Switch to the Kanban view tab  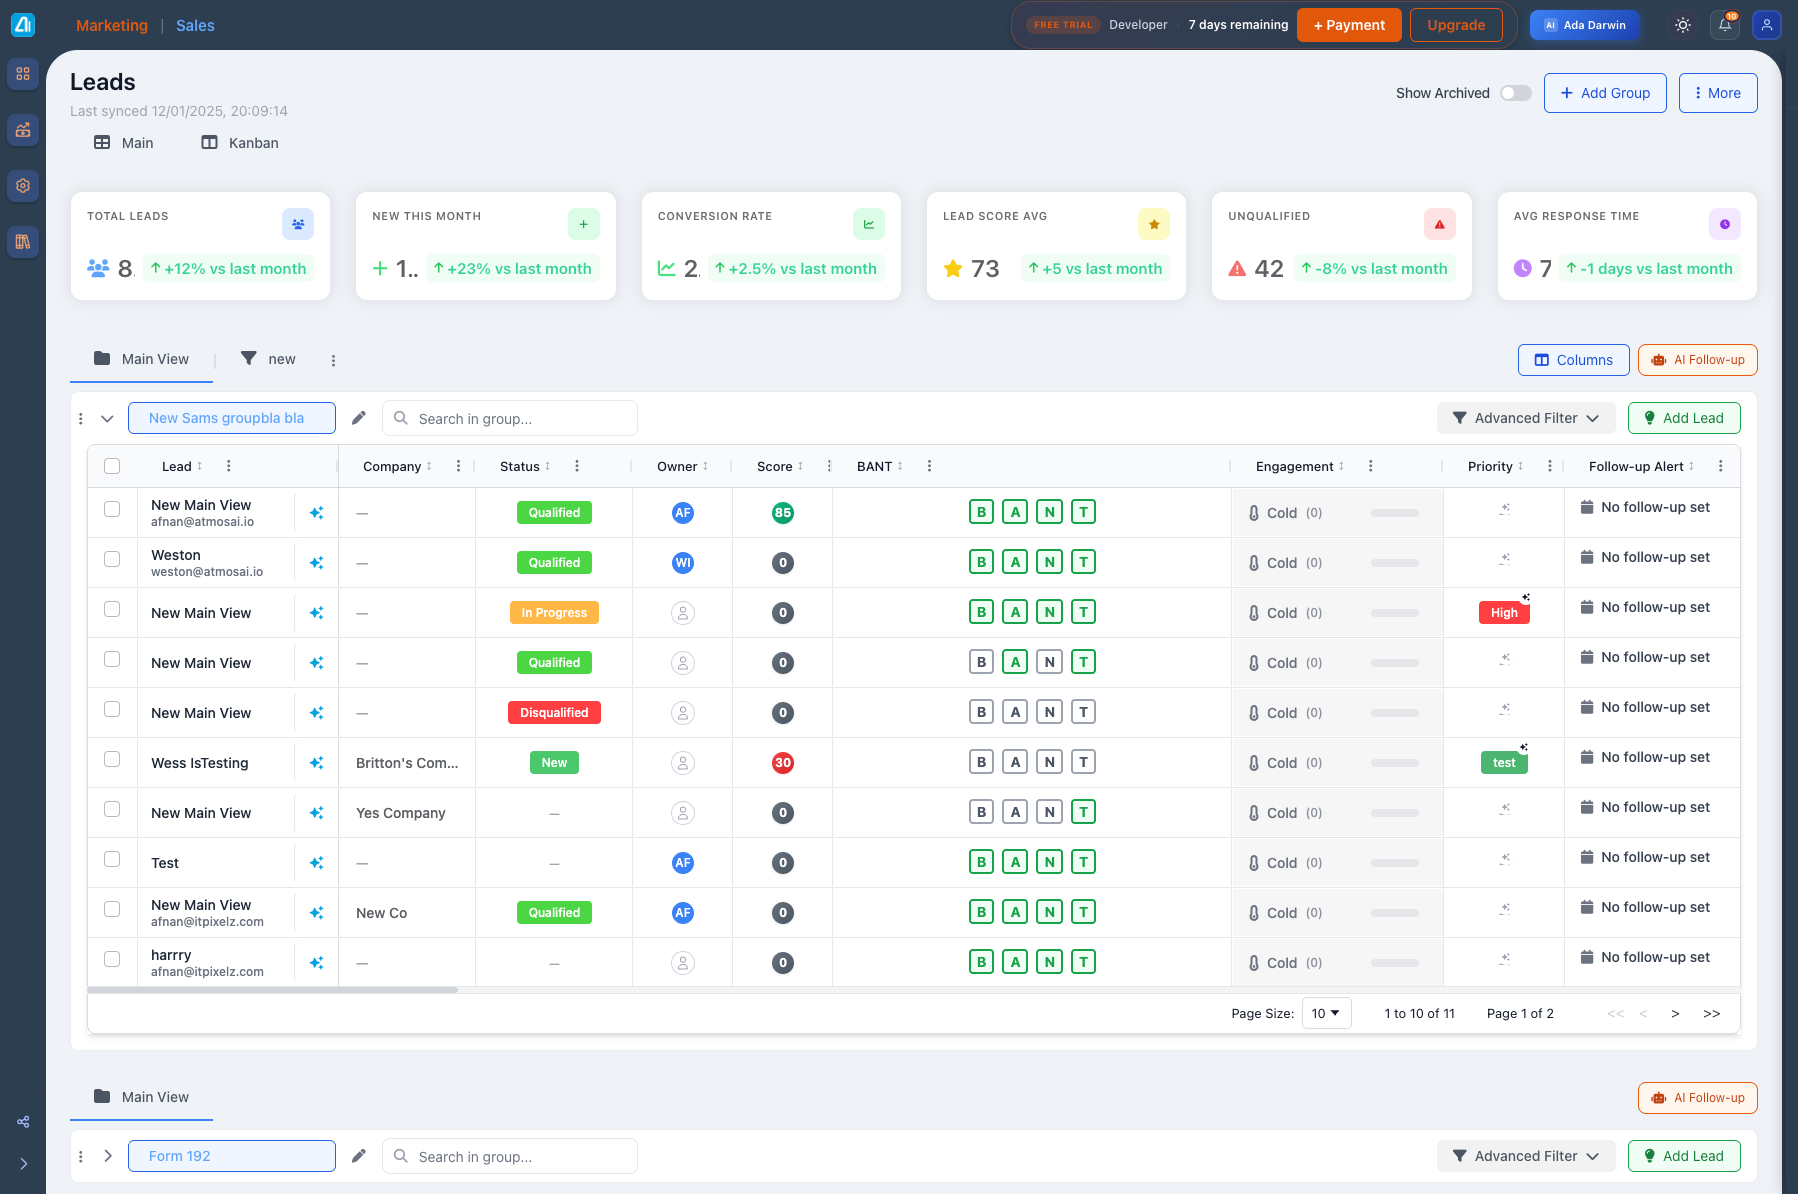click(x=240, y=143)
